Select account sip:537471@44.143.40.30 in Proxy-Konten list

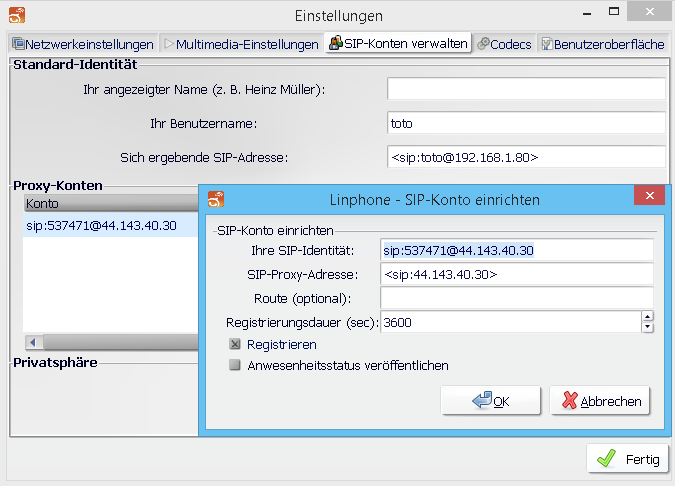(111, 226)
